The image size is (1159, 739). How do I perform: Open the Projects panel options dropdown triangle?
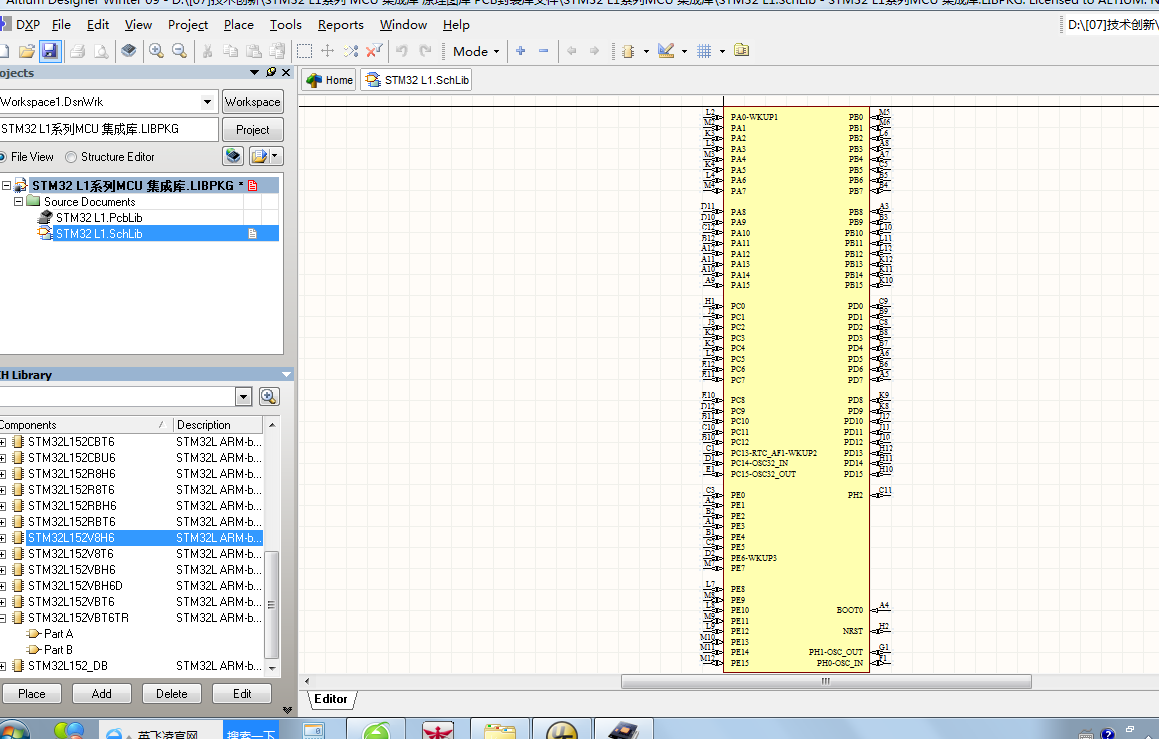pos(254,72)
